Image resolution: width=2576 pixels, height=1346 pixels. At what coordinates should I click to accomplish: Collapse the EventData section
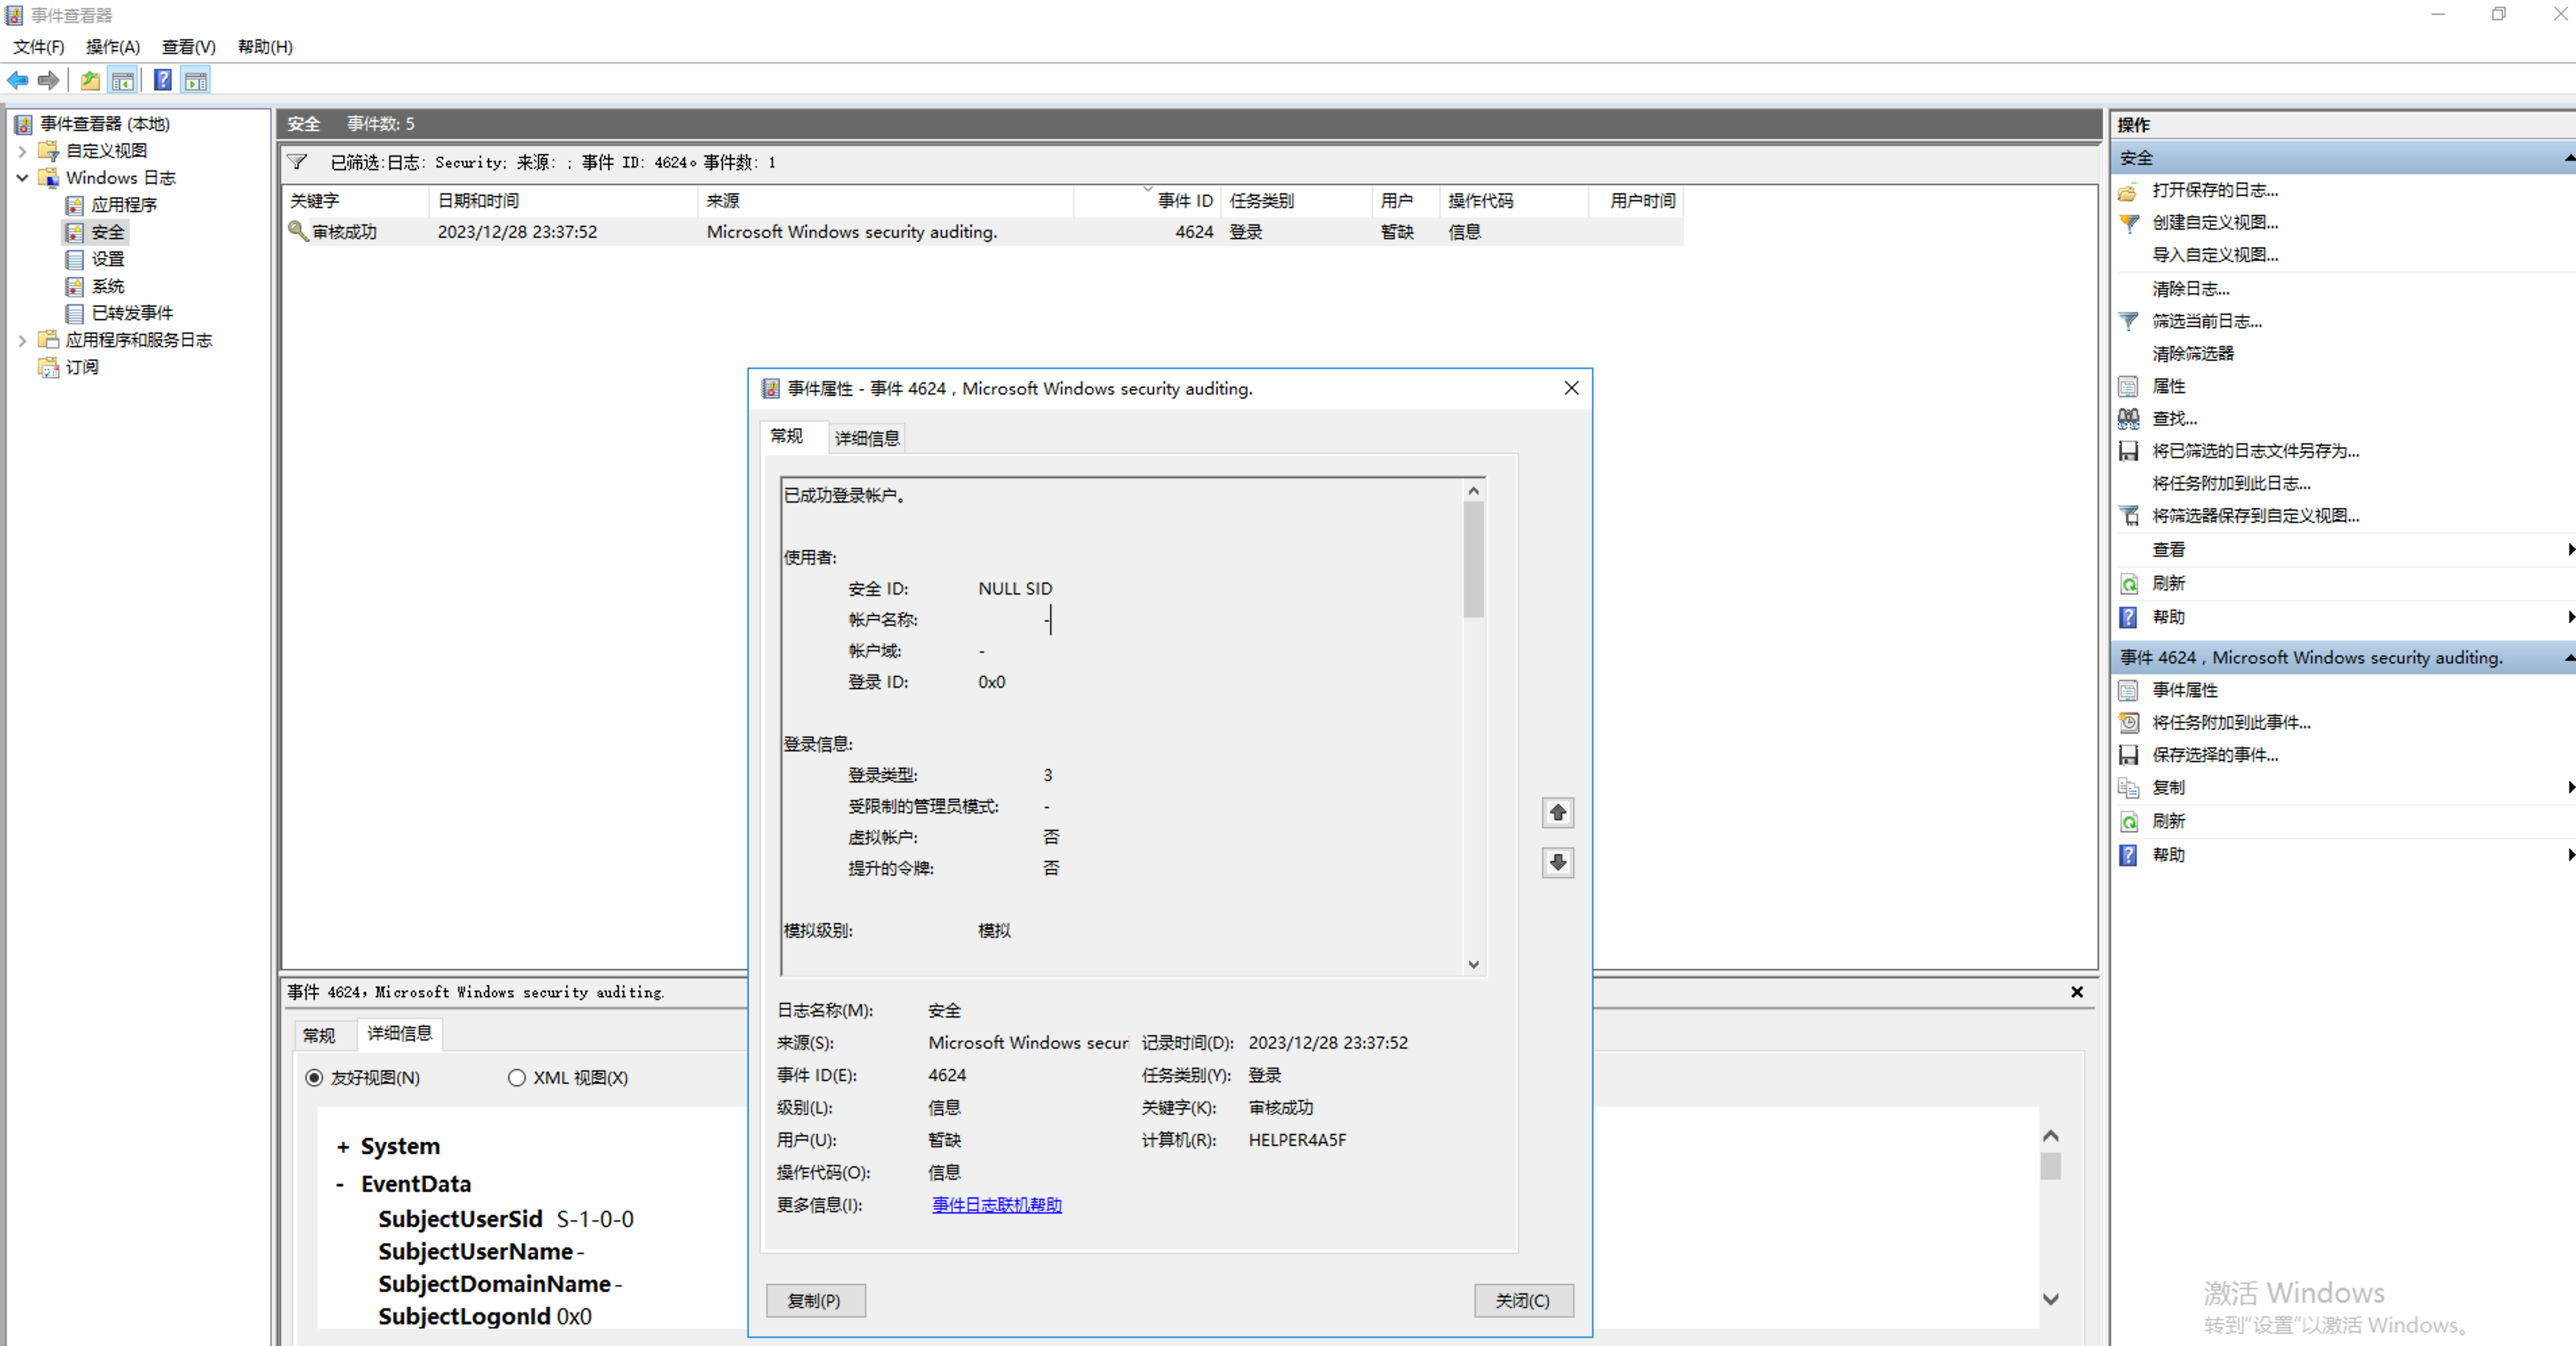[x=340, y=1184]
